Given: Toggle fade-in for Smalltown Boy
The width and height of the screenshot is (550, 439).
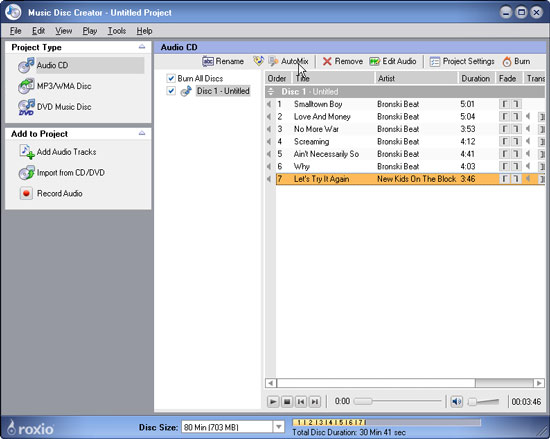Looking at the screenshot, I should (504, 104).
